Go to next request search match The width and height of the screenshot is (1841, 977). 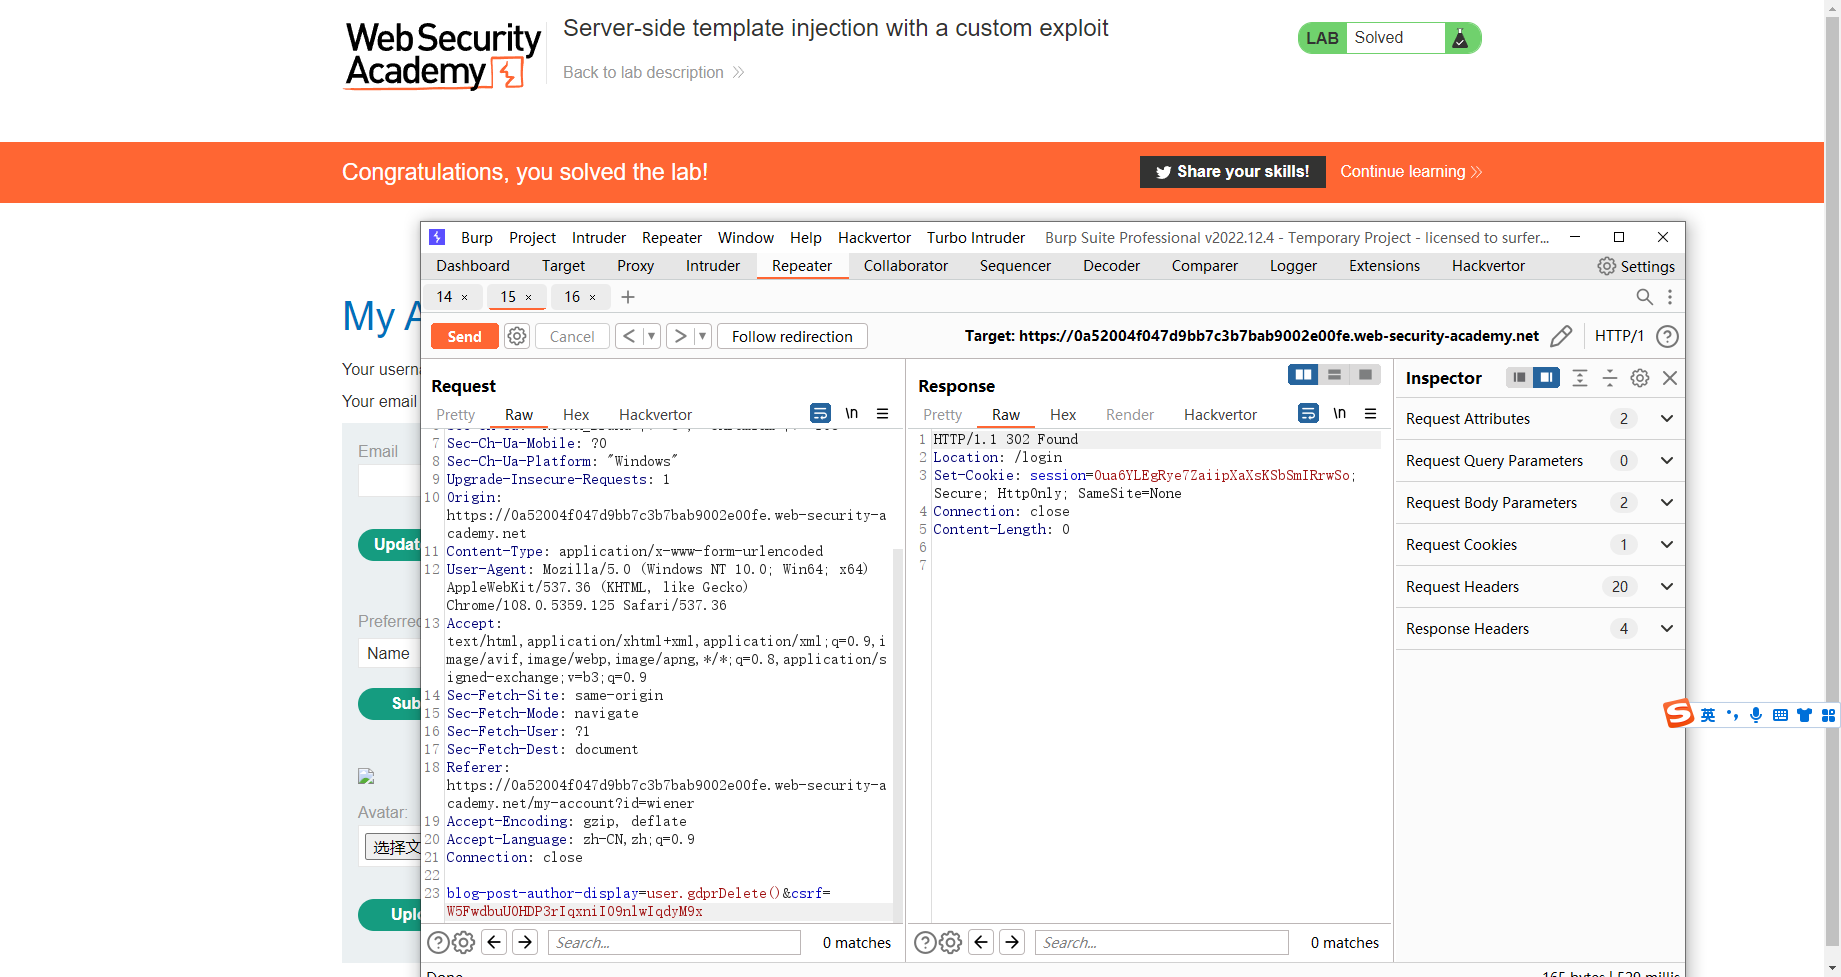point(525,942)
